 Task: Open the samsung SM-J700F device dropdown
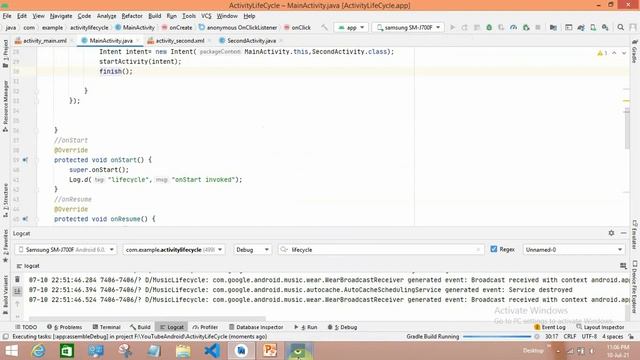click(409, 27)
